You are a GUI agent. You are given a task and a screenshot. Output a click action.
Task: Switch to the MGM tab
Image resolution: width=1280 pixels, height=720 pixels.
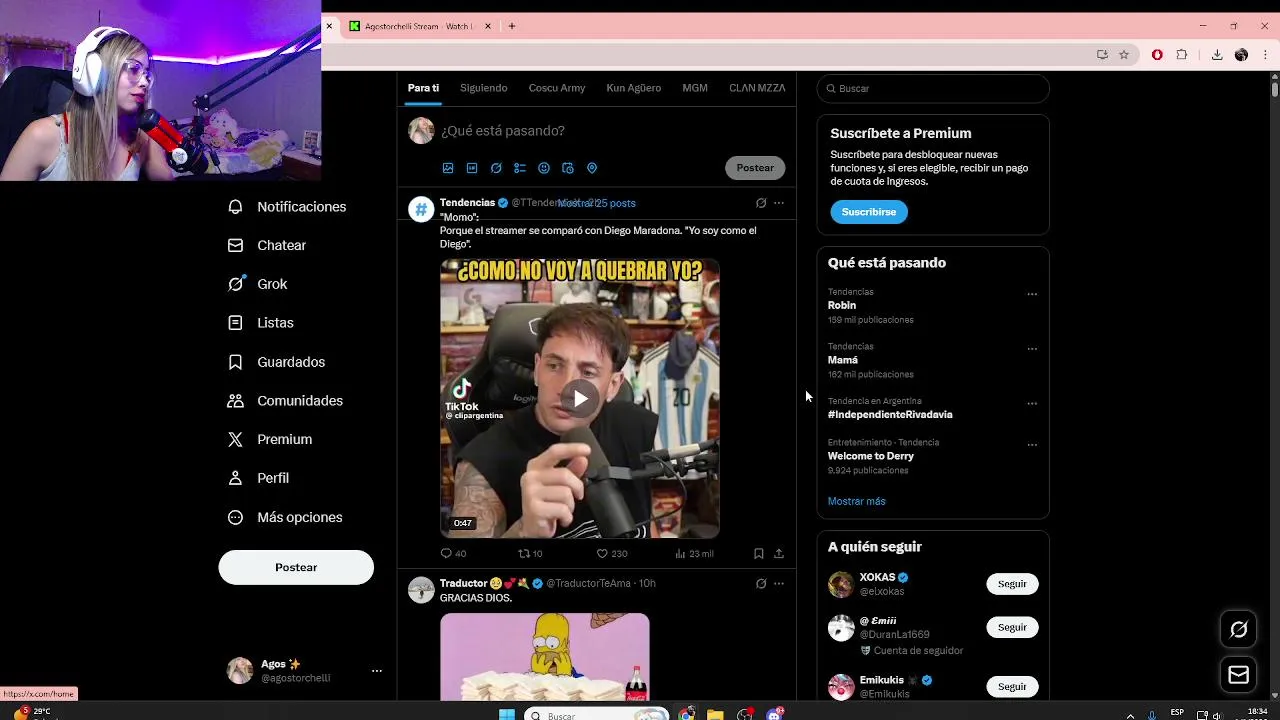695,88
